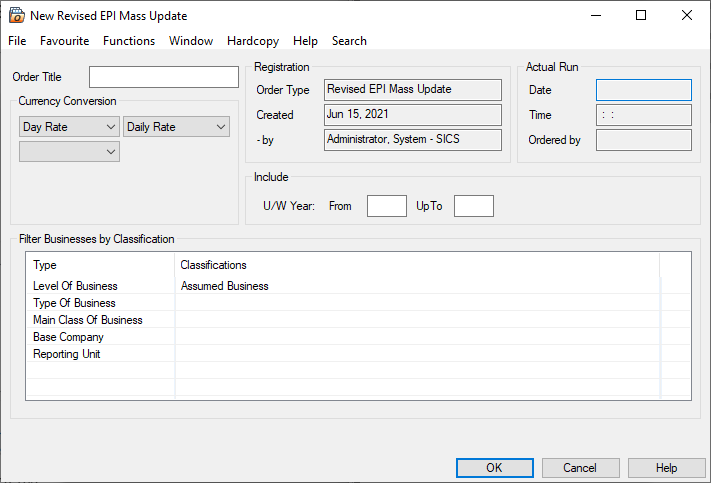
Task: Open the Hardcopy menu
Action: (254, 41)
